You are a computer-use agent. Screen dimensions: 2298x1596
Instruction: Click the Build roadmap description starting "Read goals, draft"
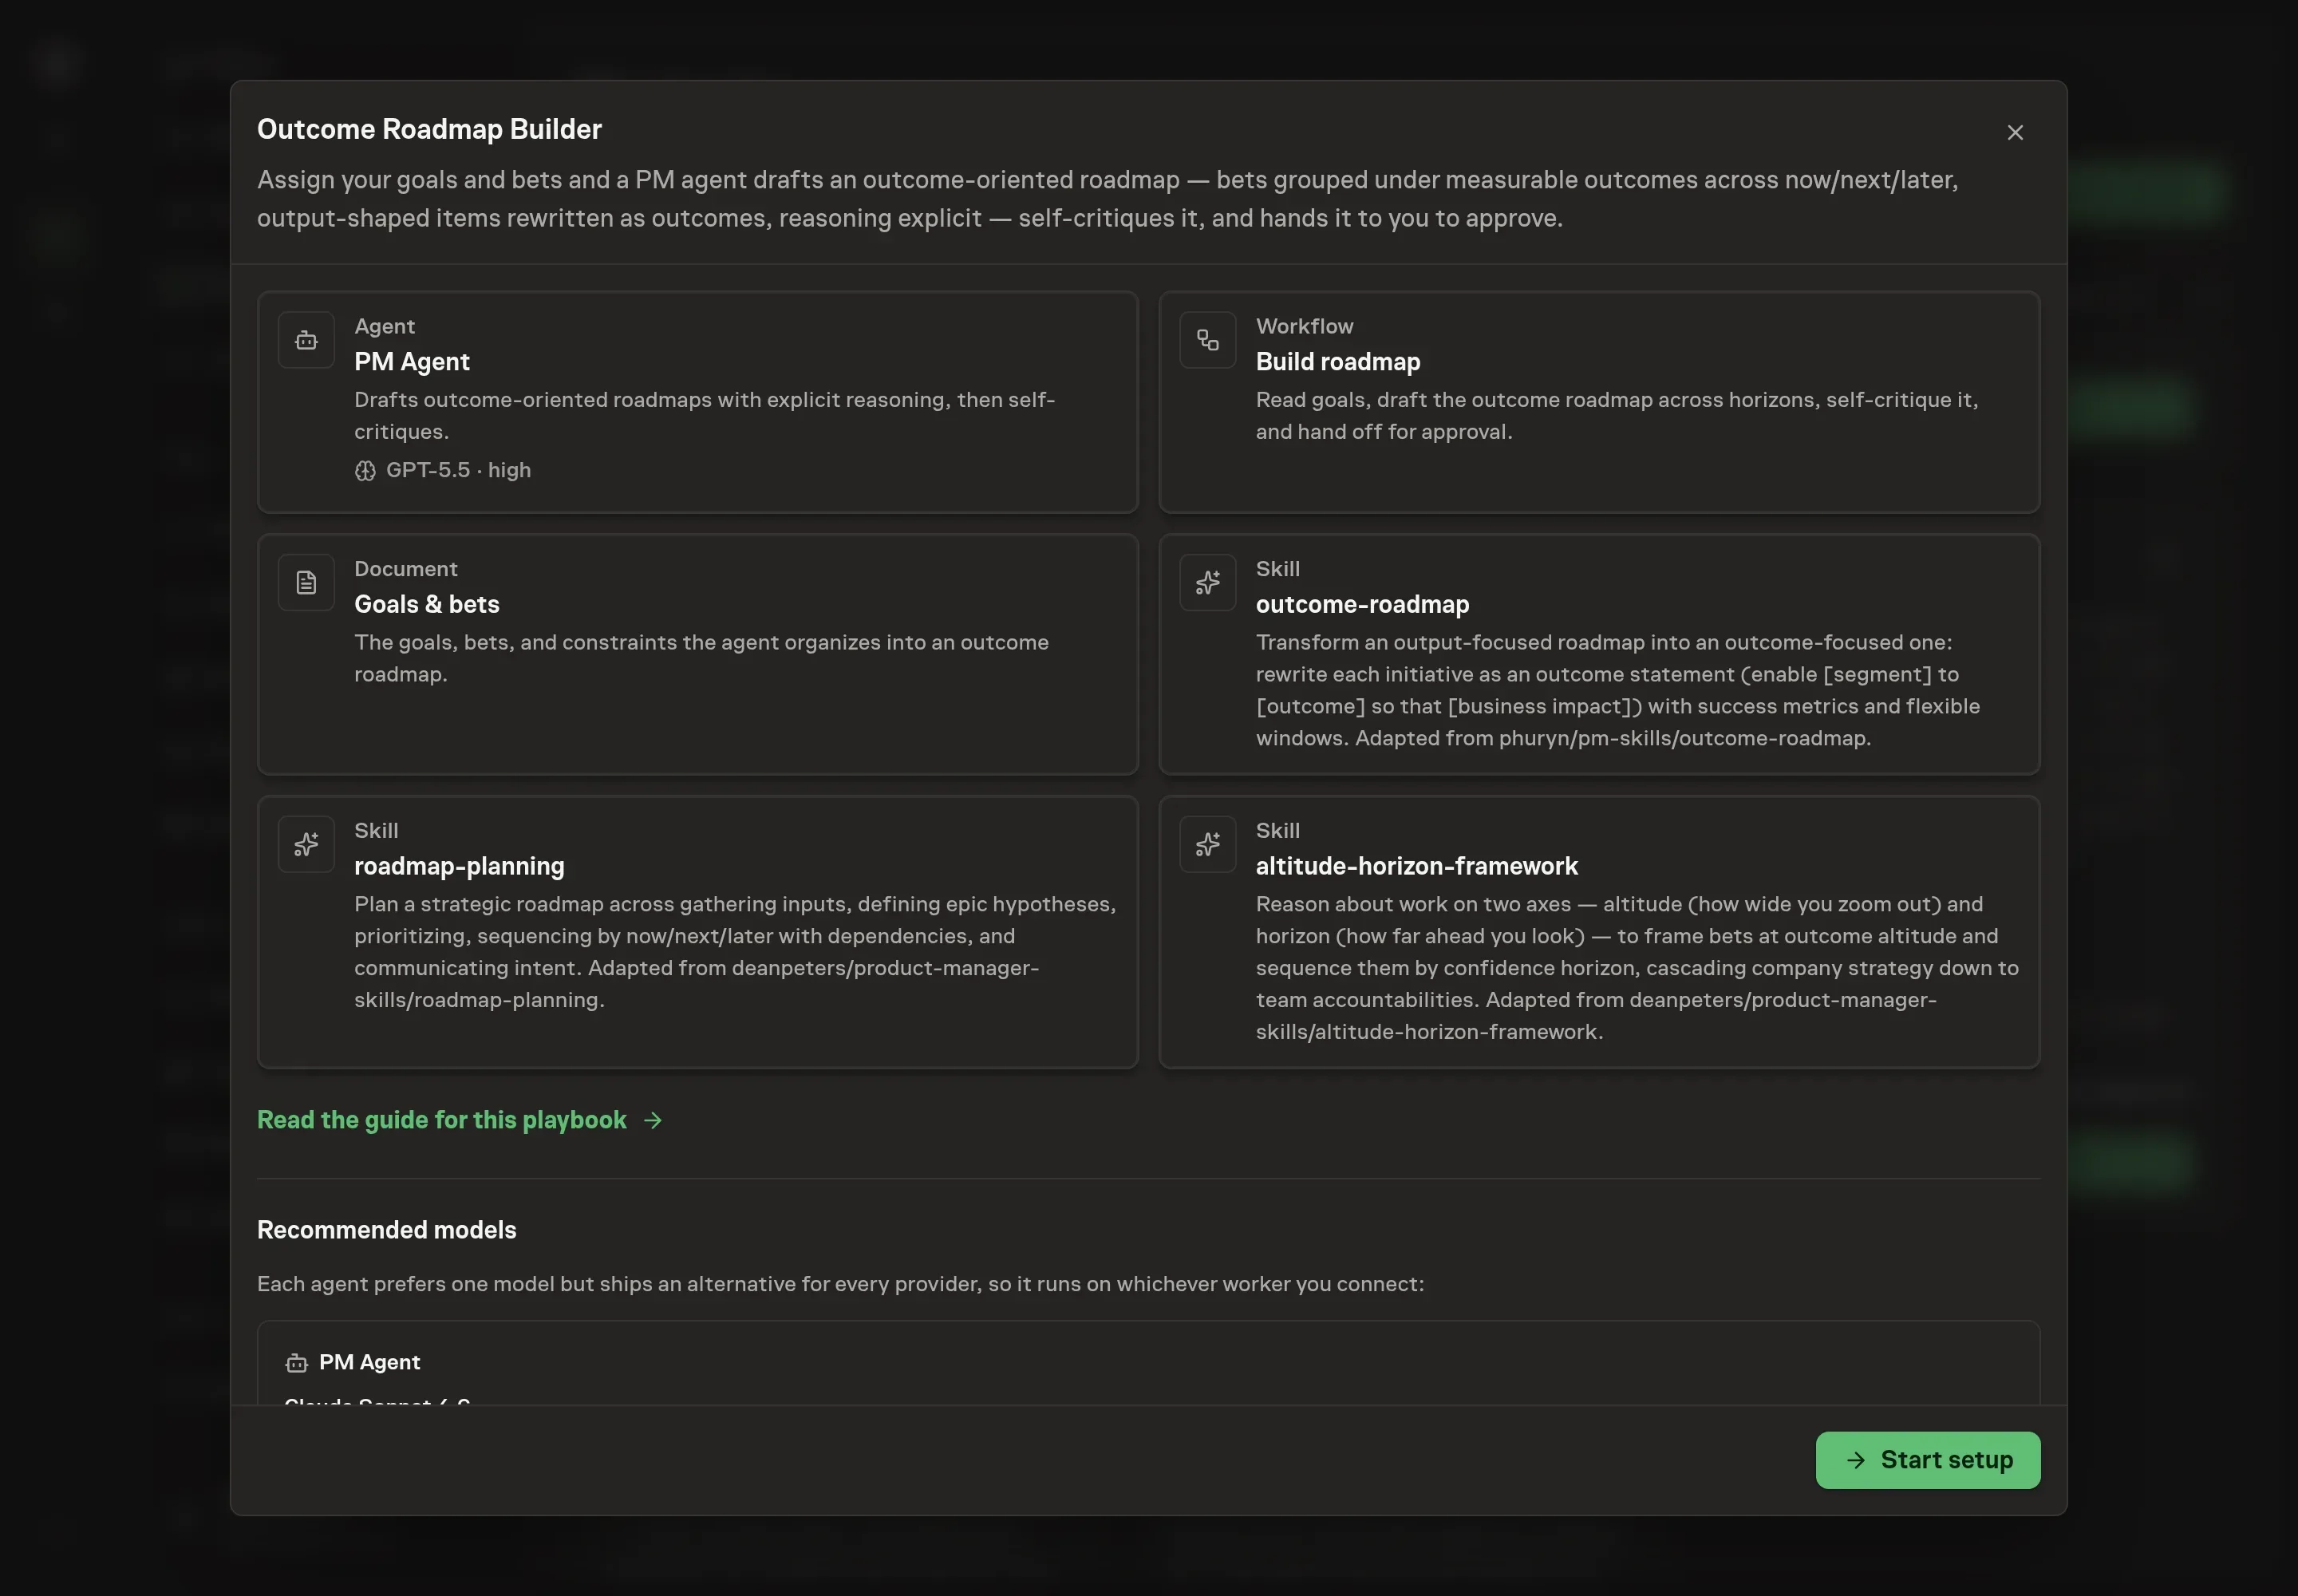[1617, 416]
